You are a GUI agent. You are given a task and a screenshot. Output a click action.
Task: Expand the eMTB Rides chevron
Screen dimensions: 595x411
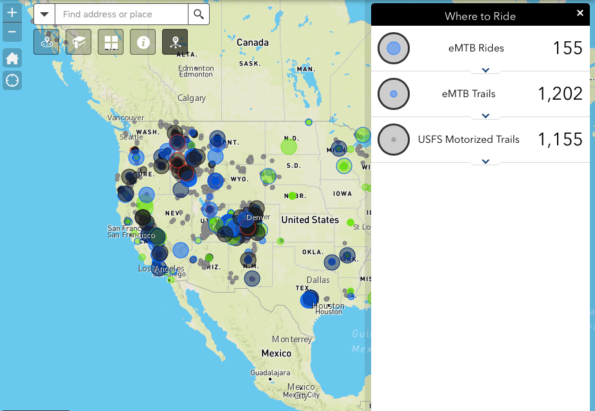pyautogui.click(x=485, y=70)
